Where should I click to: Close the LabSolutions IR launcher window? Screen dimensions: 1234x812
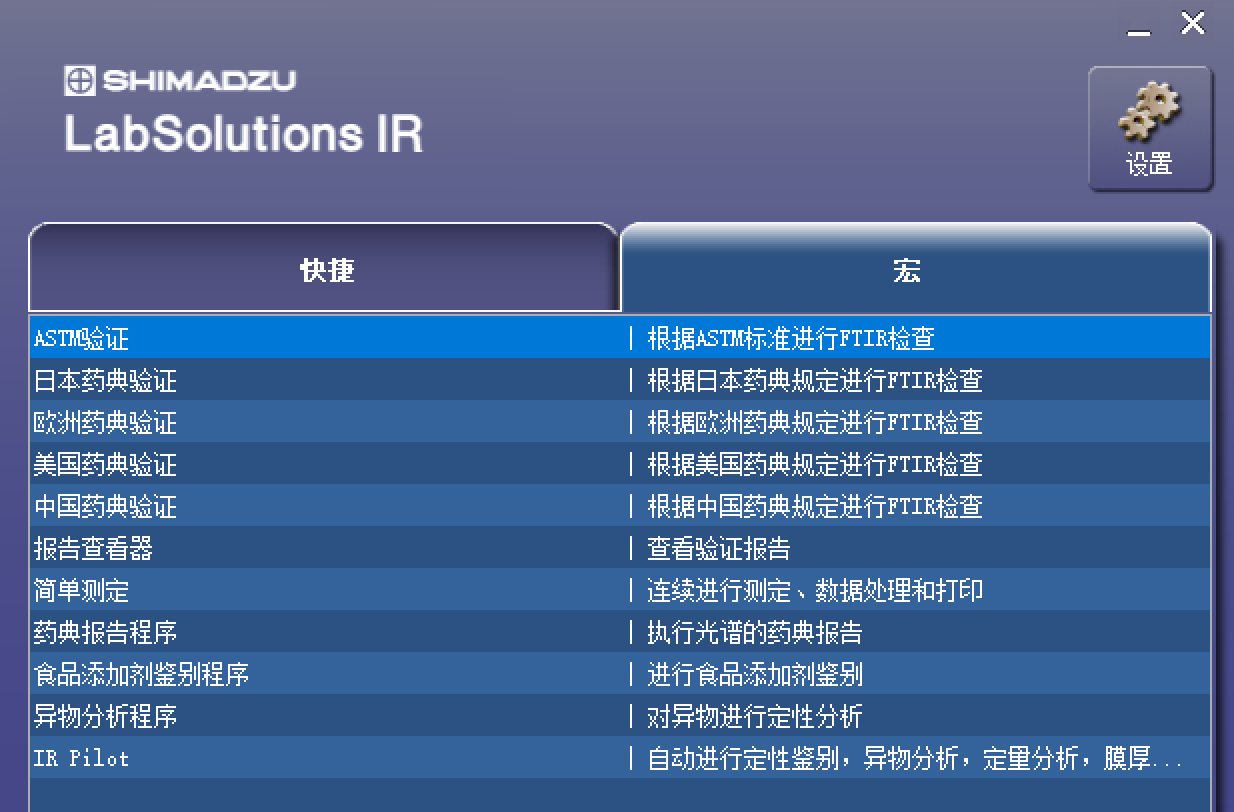coord(1193,22)
